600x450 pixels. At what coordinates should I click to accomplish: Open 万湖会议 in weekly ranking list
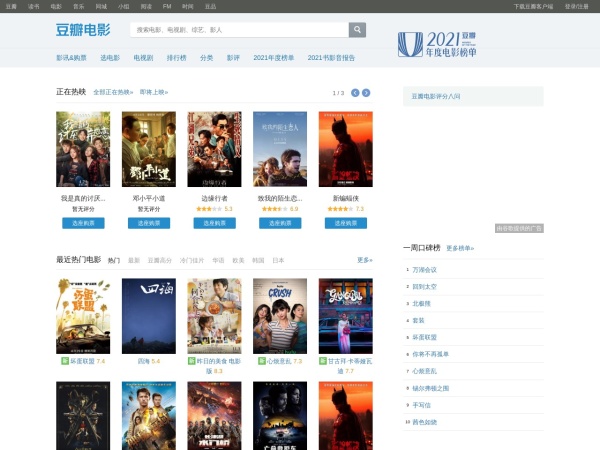425,270
